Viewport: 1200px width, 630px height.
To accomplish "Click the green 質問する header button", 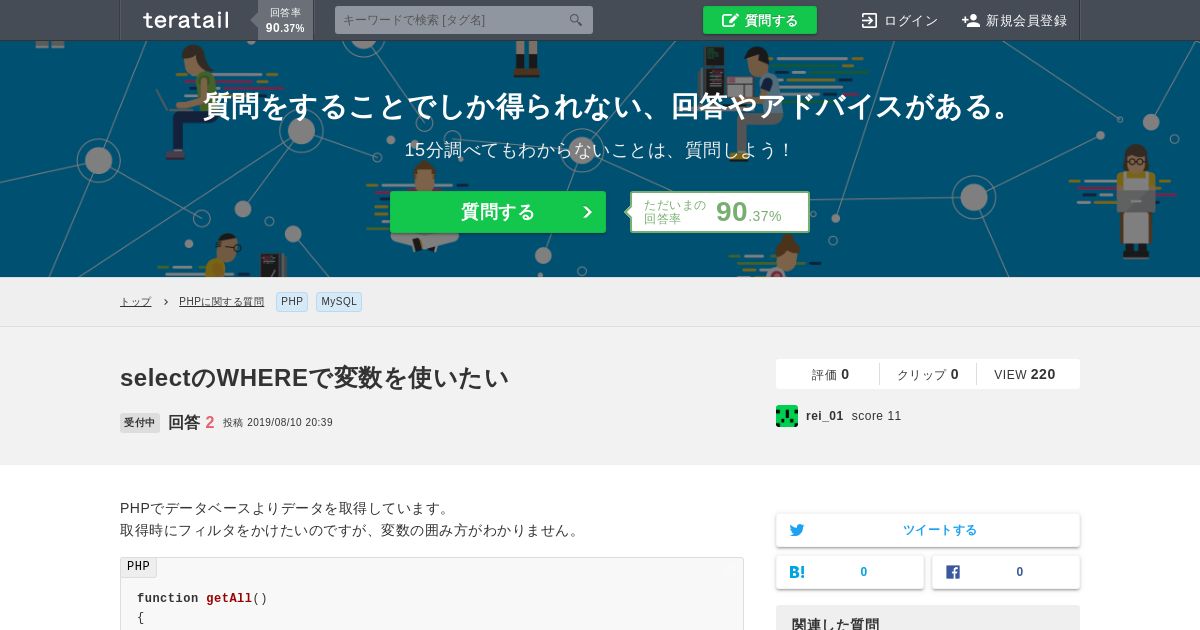I will click(x=760, y=20).
